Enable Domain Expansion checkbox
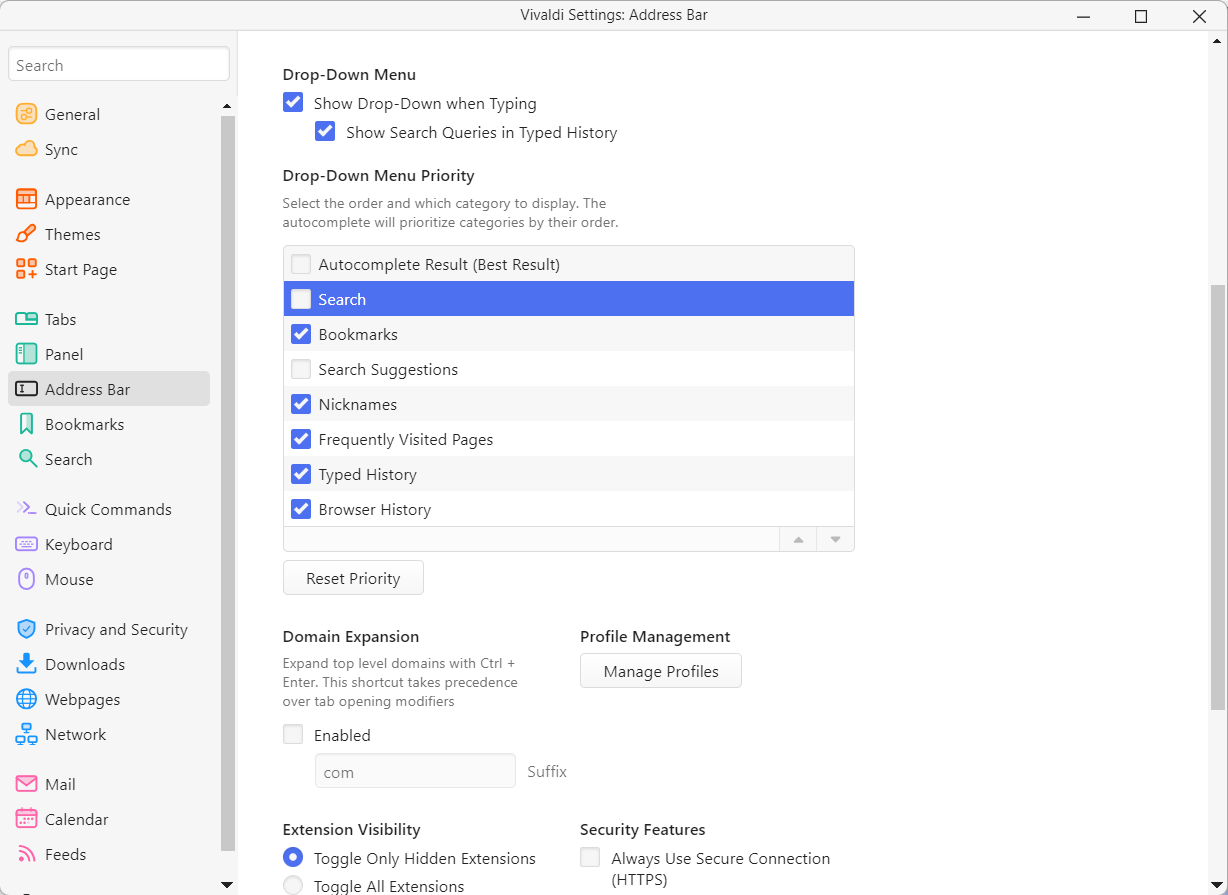 (293, 734)
